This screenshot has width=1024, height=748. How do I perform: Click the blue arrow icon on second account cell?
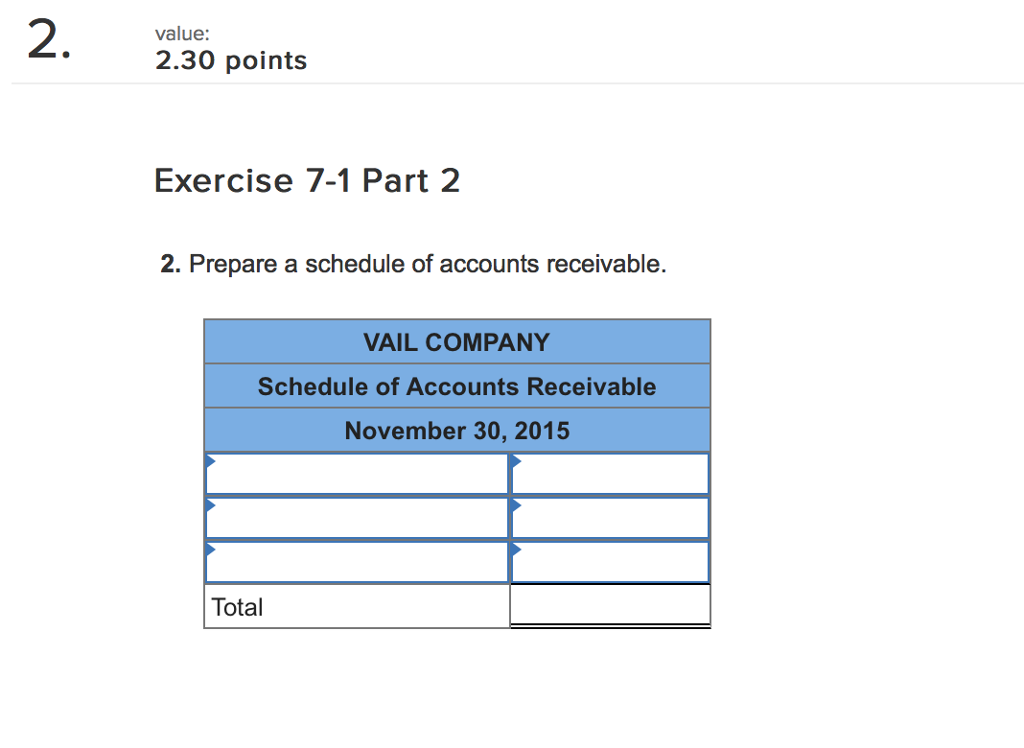210,507
